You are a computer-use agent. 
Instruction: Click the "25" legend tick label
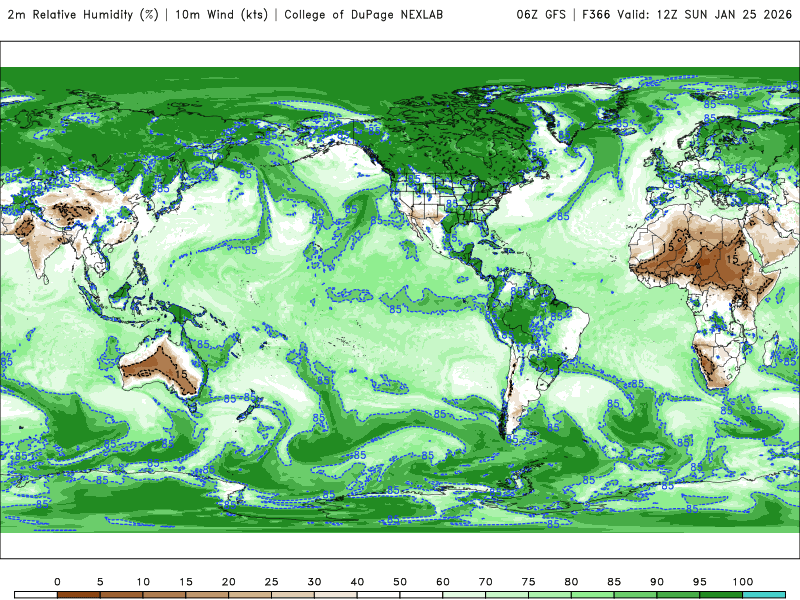coord(271,582)
